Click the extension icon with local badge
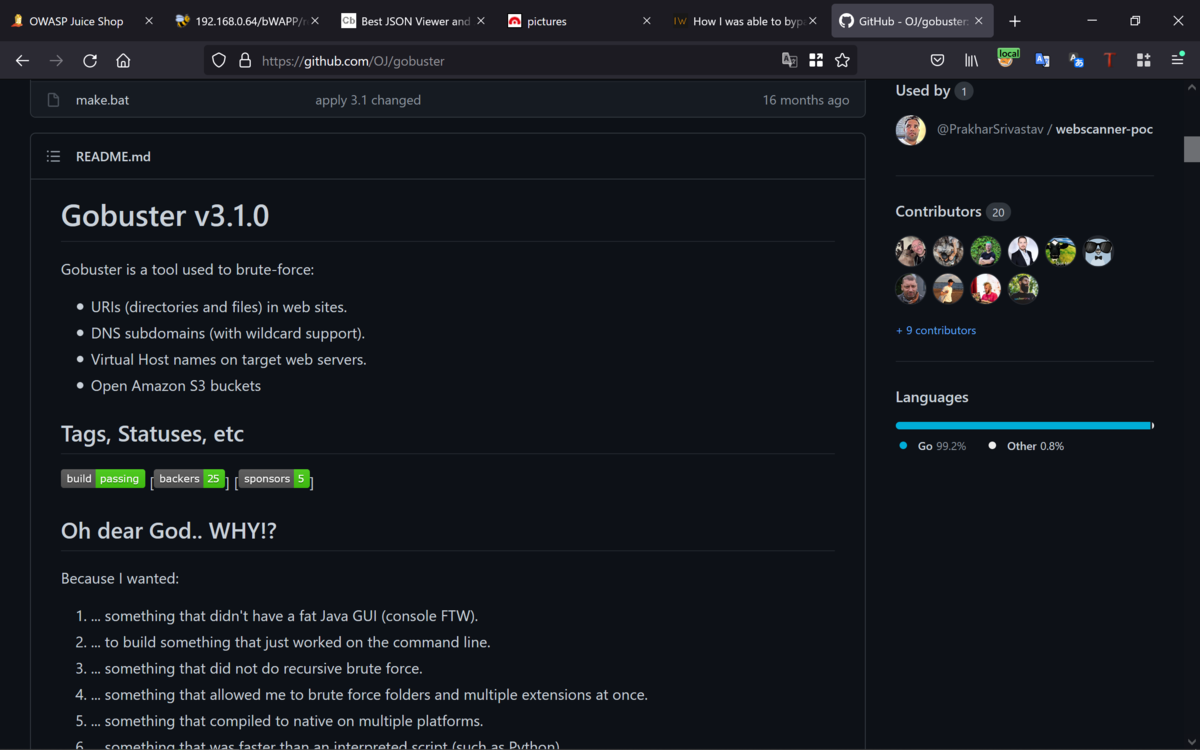Image resolution: width=1200 pixels, height=750 pixels. click(x=1007, y=58)
